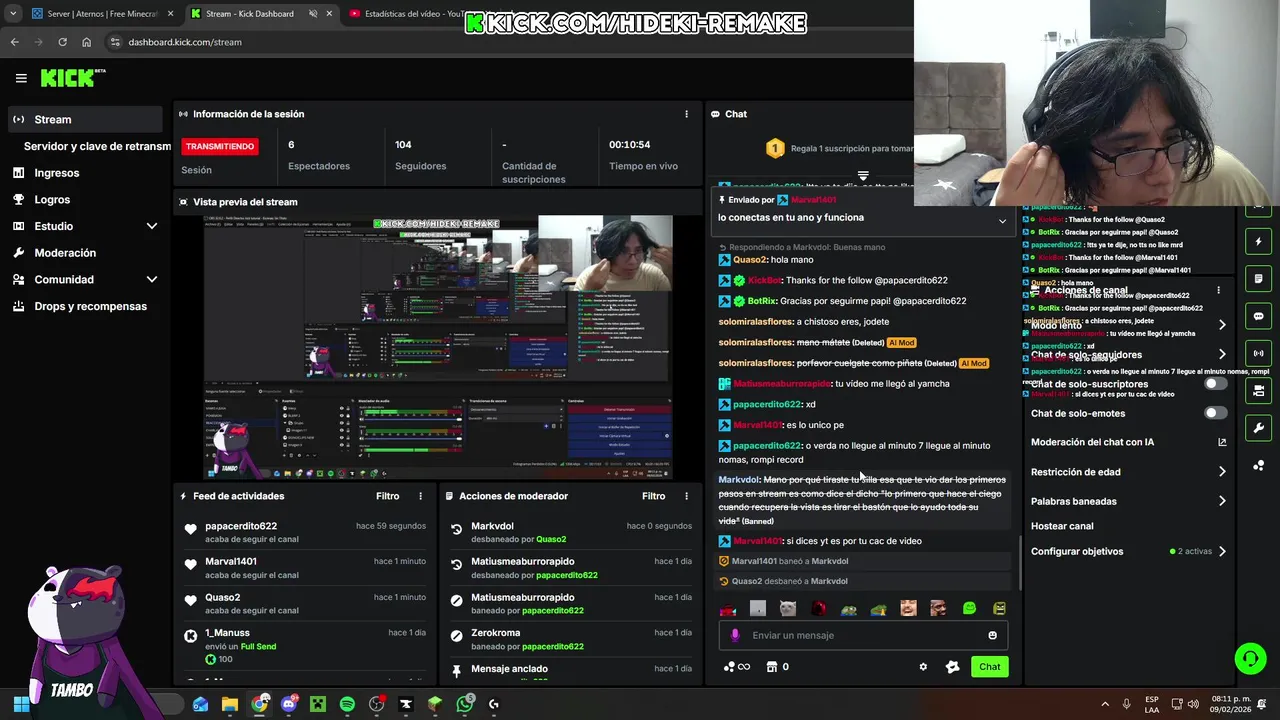Screen dimensions: 1280x720
Task: Open Información de la sesión options menu
Action: click(686, 114)
